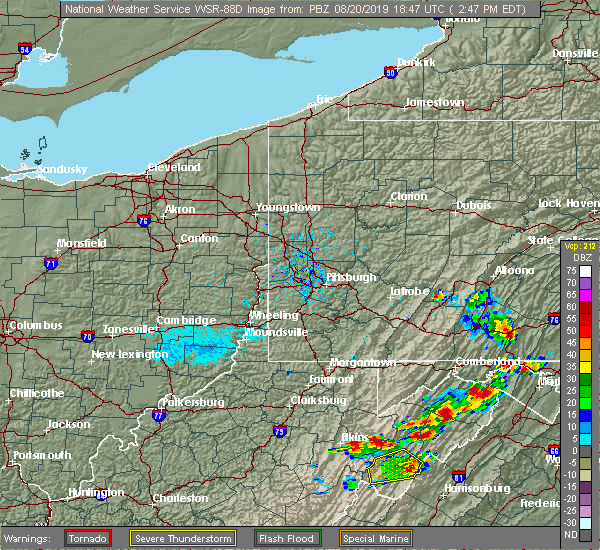Image resolution: width=600 pixels, height=550 pixels.
Task: Click the 60 dBZ dark red swatch
Action: pyautogui.click(x=585, y=307)
